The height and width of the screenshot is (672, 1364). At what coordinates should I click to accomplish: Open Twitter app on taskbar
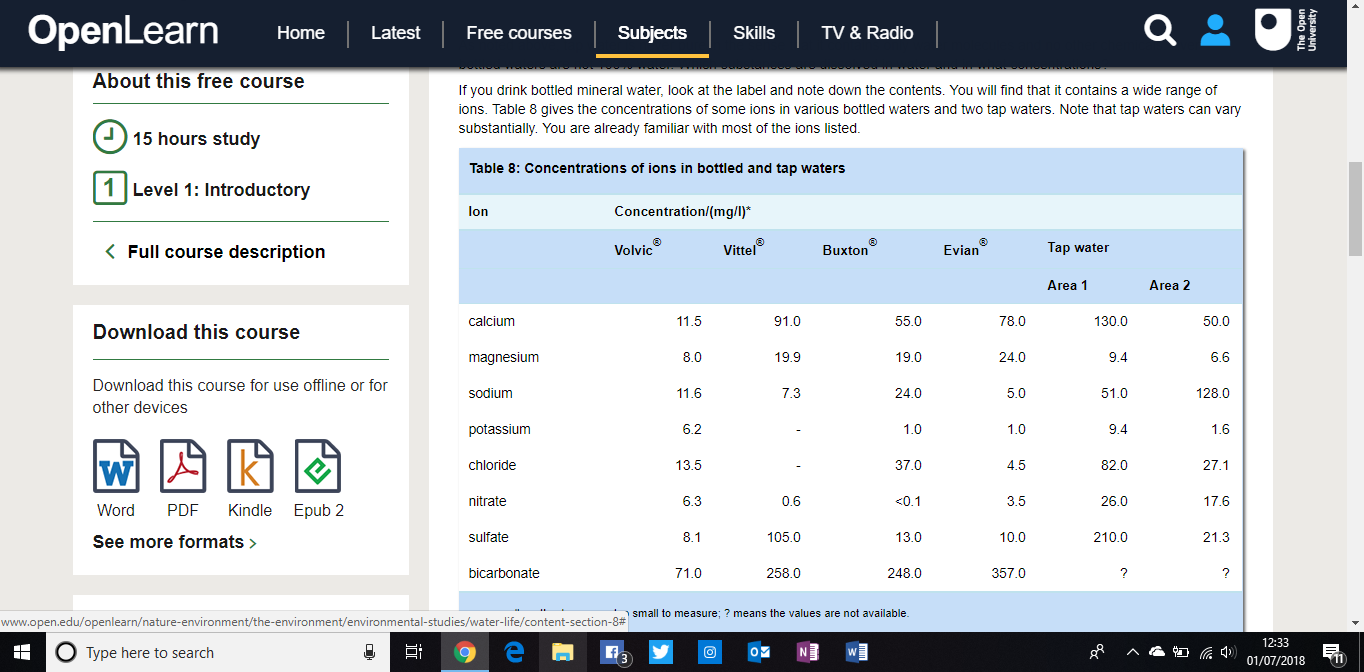[661, 652]
